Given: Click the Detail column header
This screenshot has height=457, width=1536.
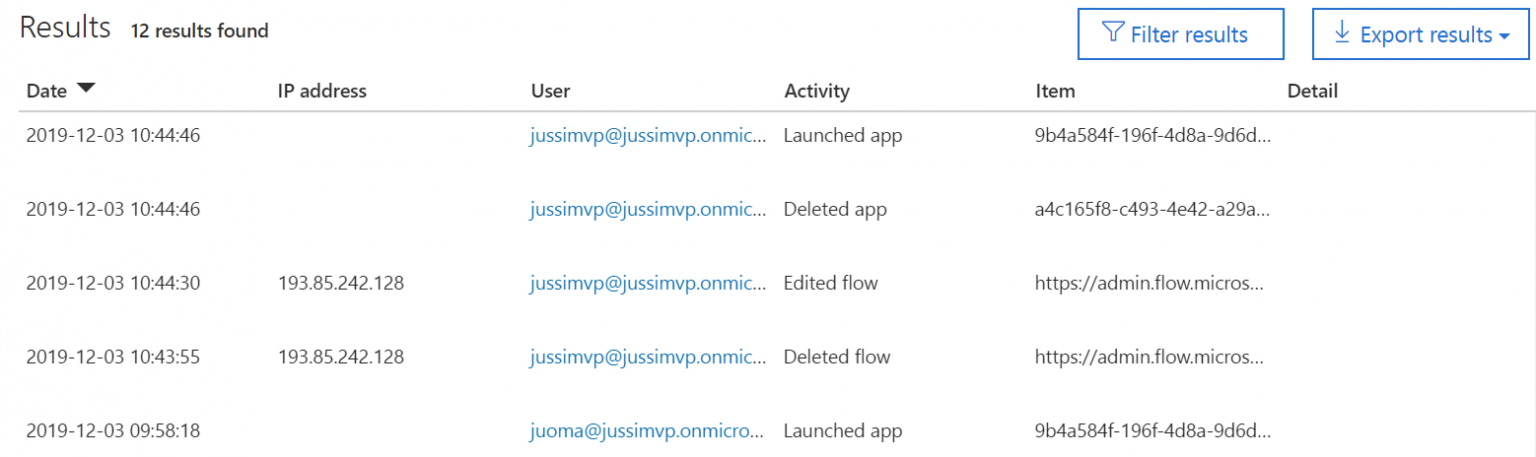Looking at the screenshot, I should coord(1312,91).
